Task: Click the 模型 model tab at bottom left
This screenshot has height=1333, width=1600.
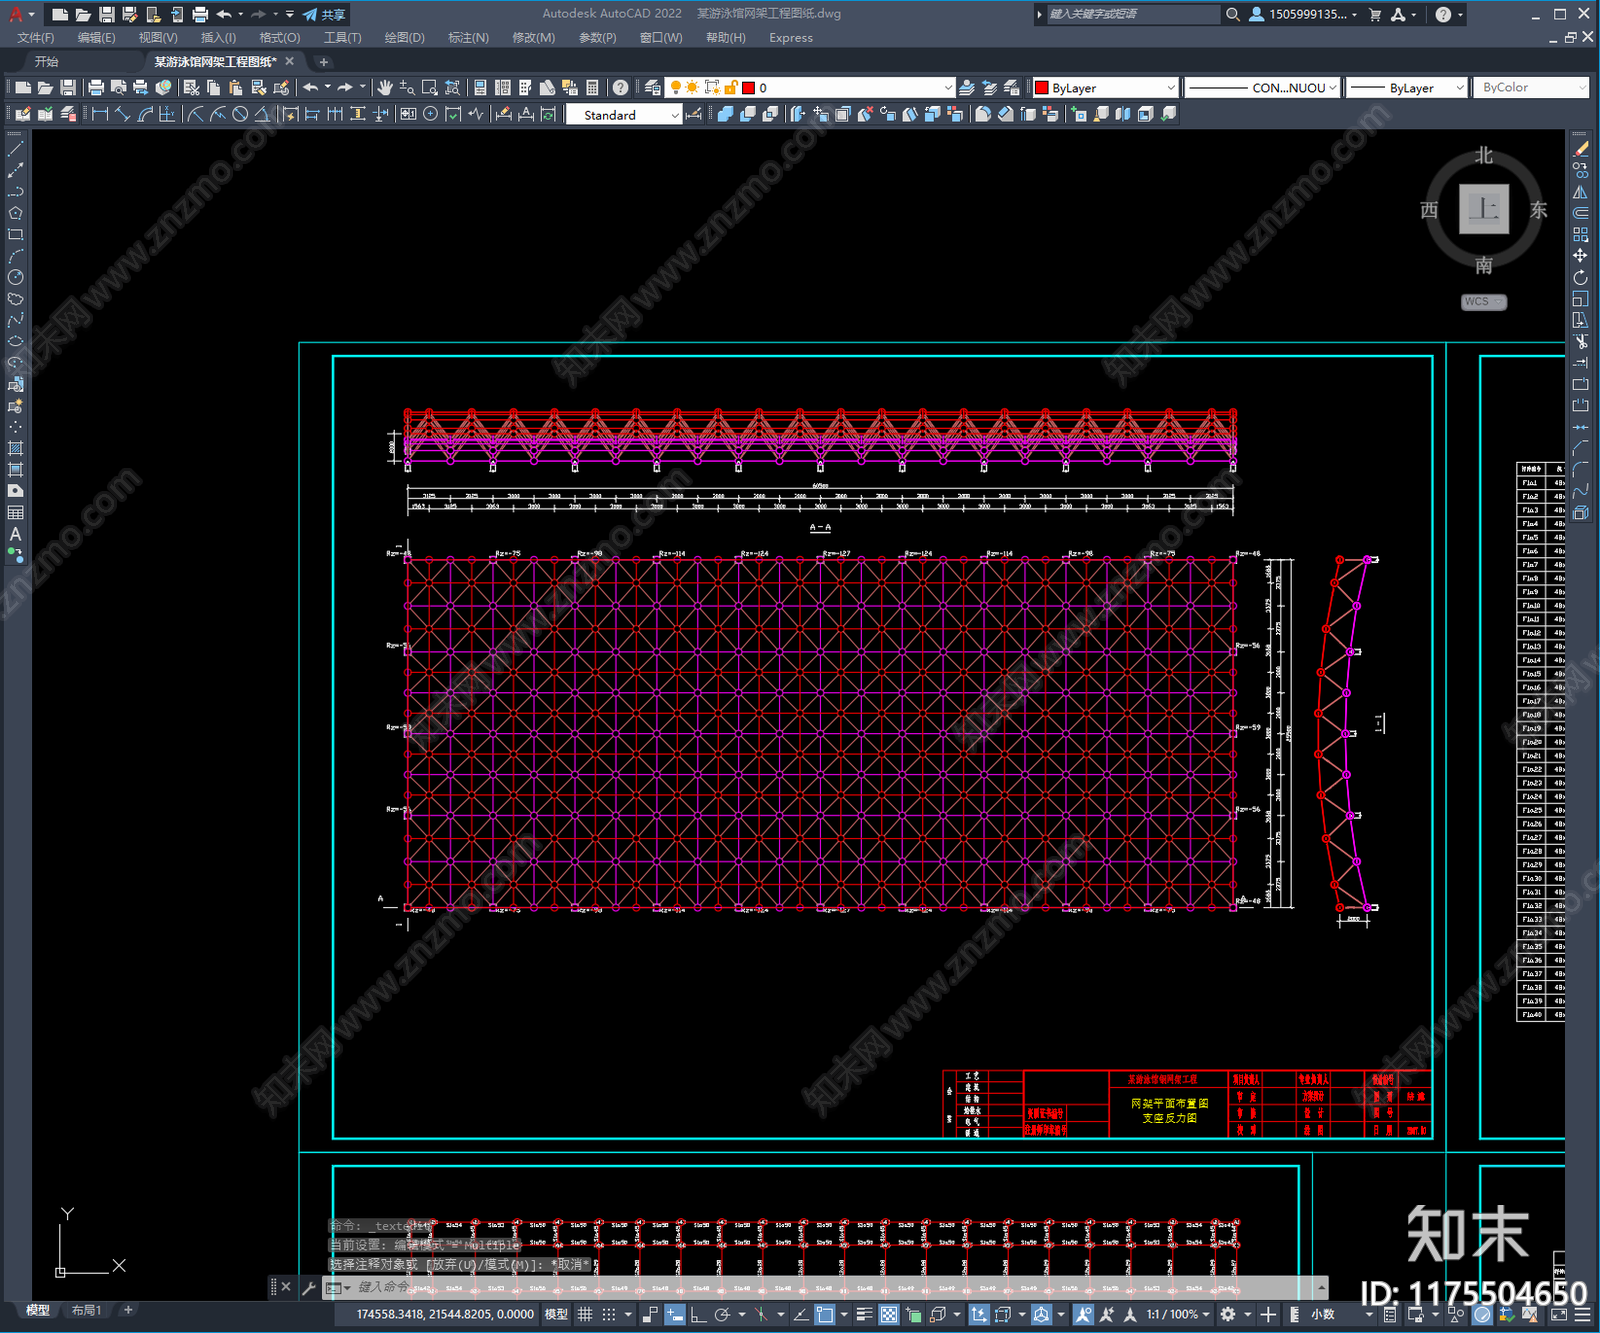Action: pyautogui.click(x=38, y=1310)
